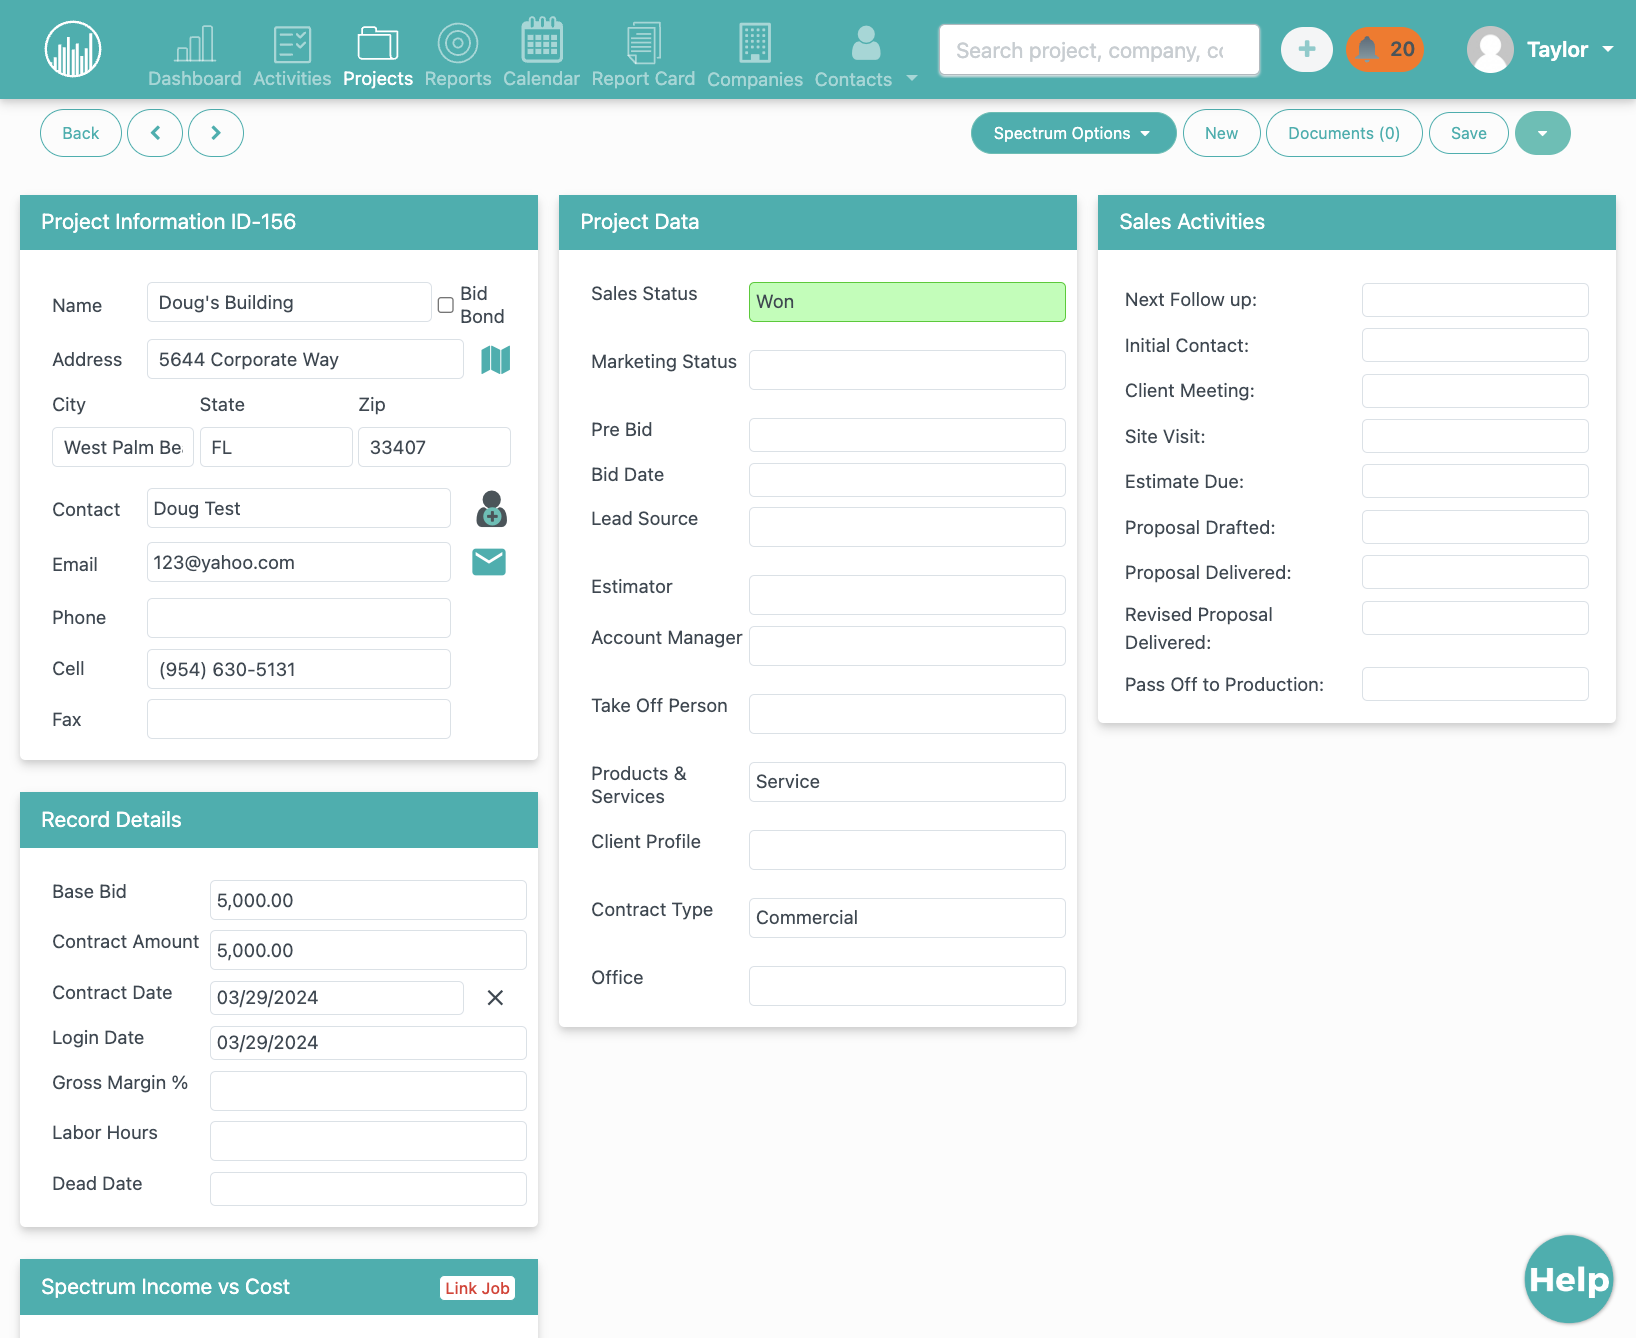Click the project Name field

click(x=289, y=302)
